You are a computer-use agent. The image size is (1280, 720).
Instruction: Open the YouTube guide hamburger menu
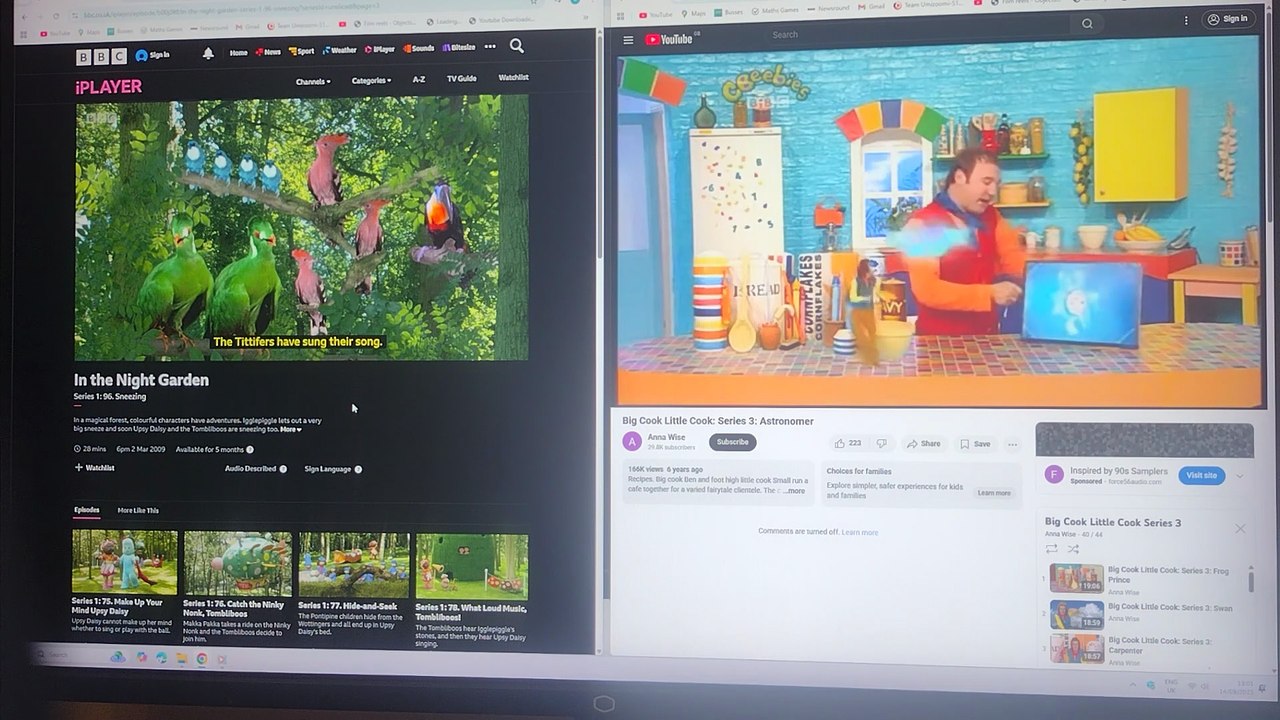pos(628,40)
